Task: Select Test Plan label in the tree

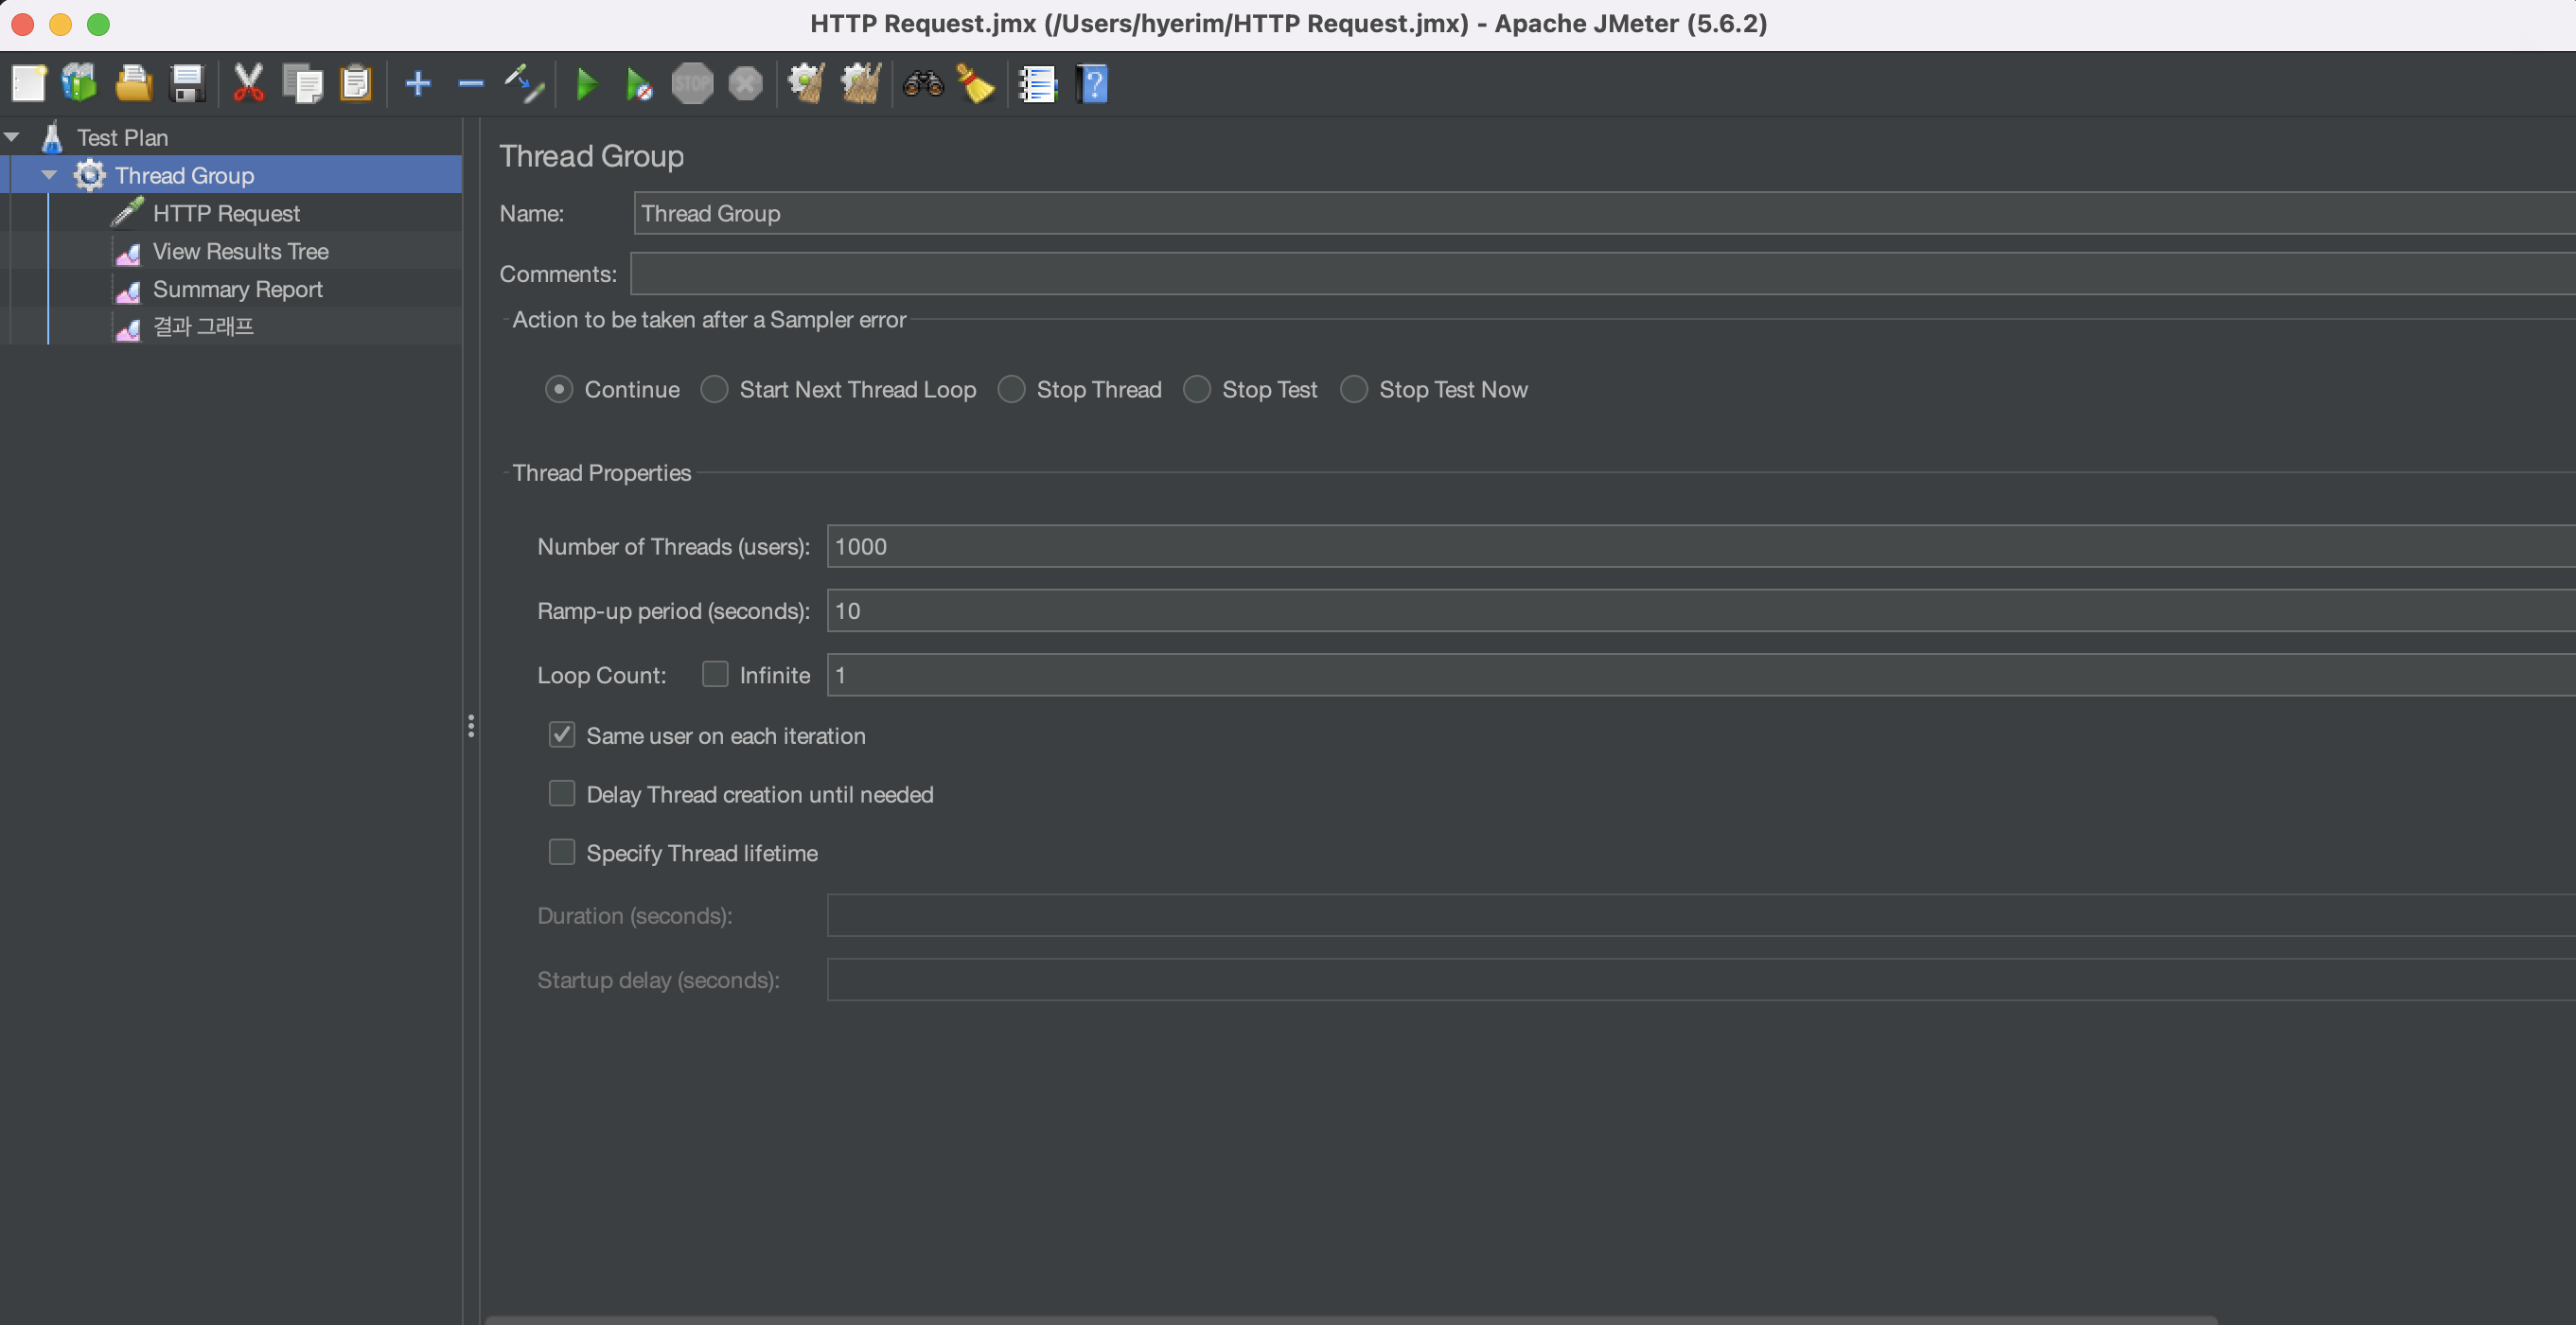Action: (x=122, y=137)
